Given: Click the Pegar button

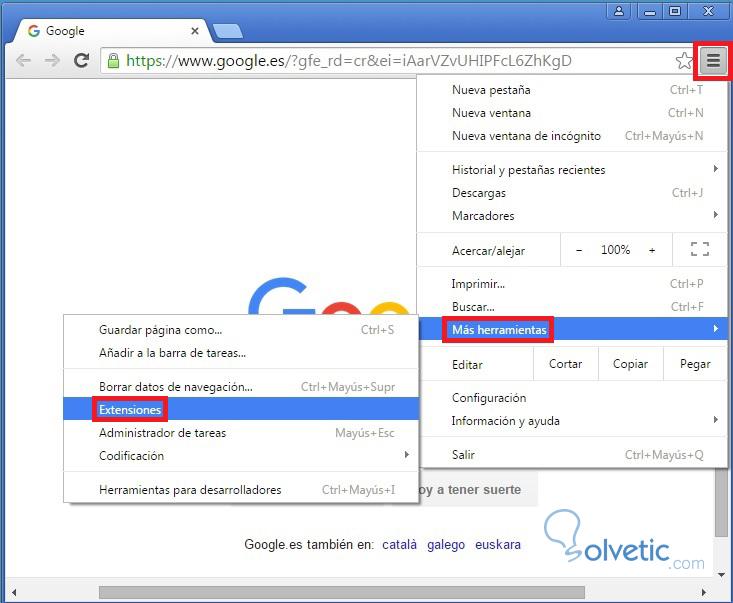Looking at the screenshot, I should point(695,364).
